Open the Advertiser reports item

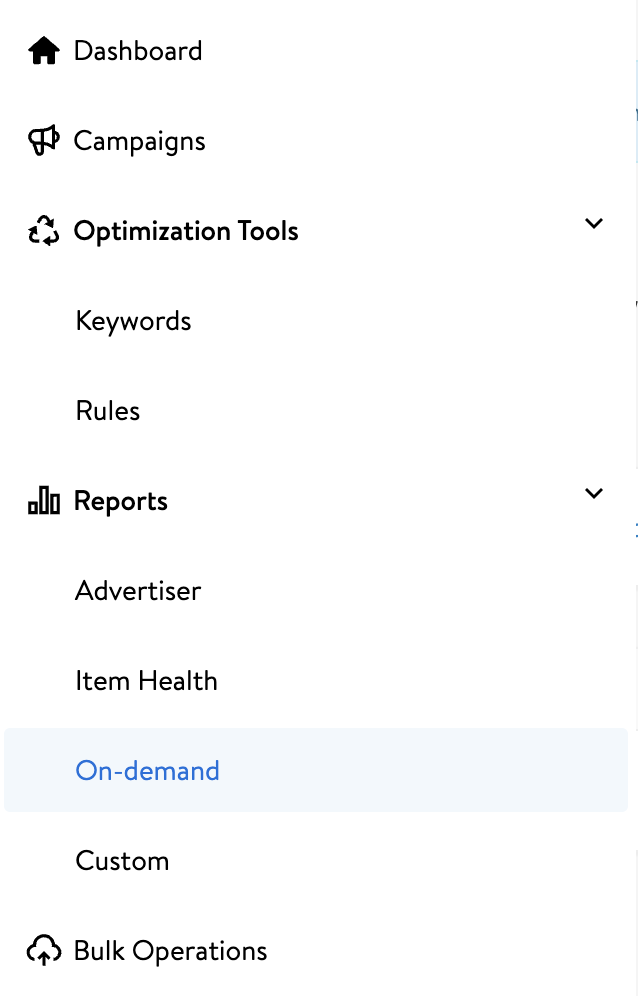(x=138, y=591)
